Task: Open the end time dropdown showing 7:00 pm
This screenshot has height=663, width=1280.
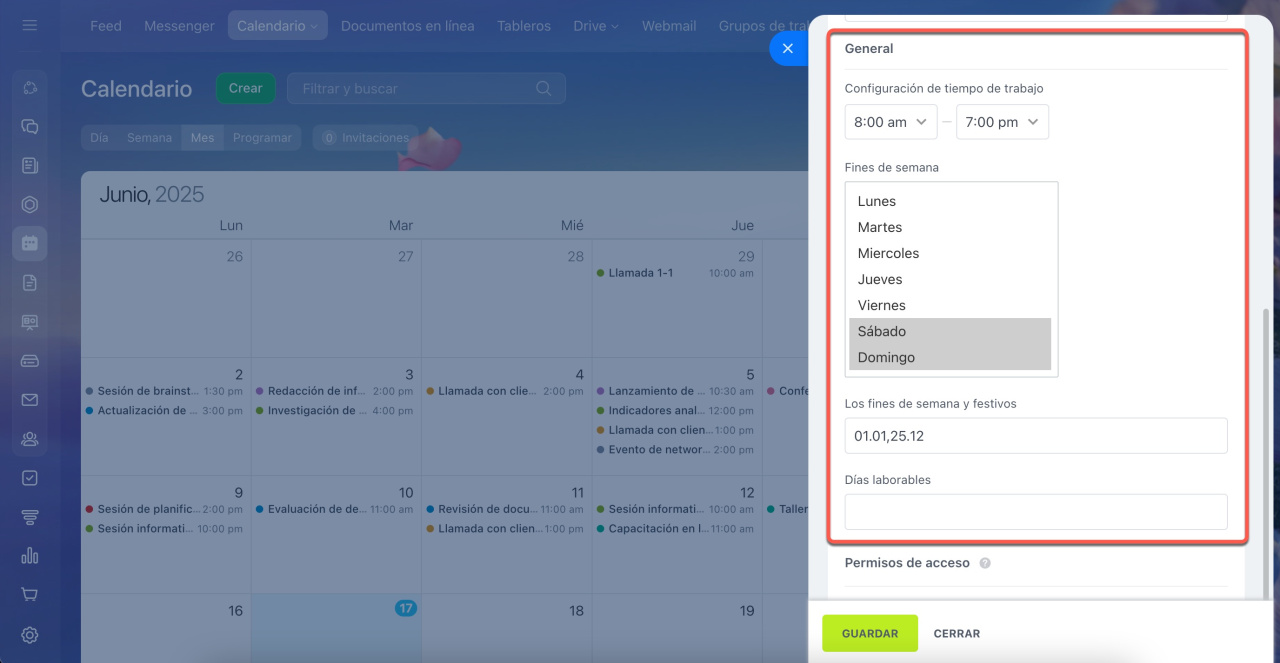Action: 1002,122
